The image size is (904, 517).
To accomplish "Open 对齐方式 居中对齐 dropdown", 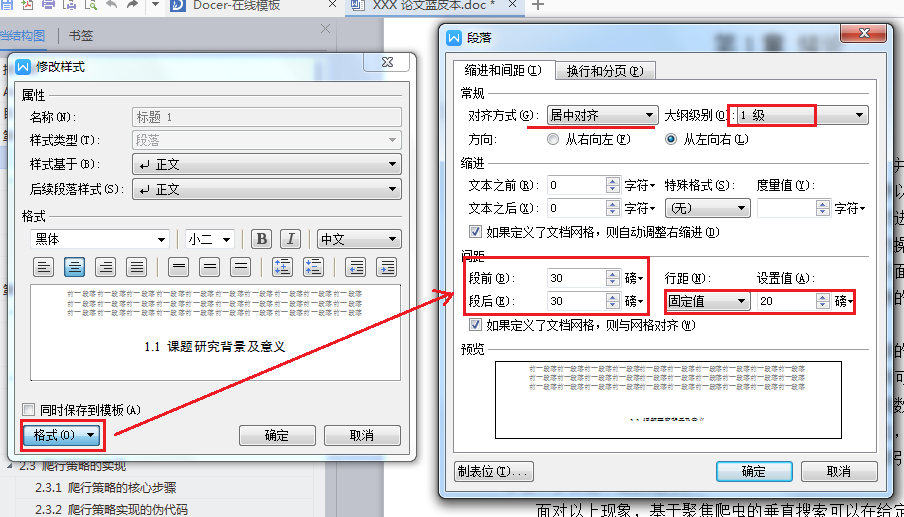I will tap(602, 115).
